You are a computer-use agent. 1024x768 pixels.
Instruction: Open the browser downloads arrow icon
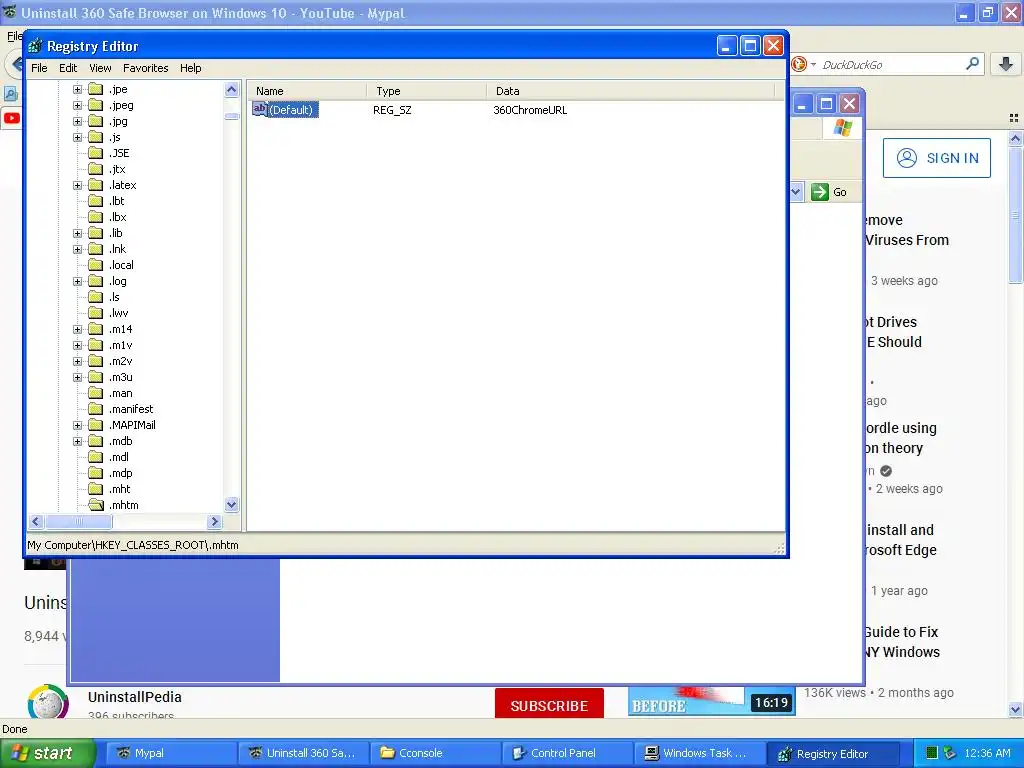click(1006, 64)
